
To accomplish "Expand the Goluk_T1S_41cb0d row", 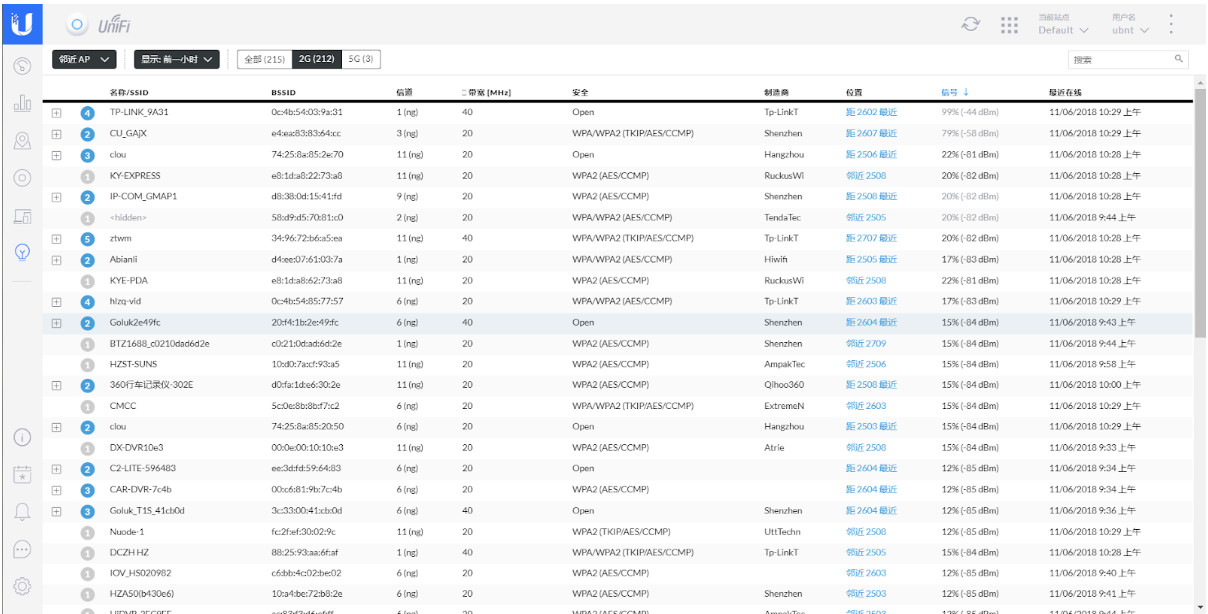I will tap(57, 511).
